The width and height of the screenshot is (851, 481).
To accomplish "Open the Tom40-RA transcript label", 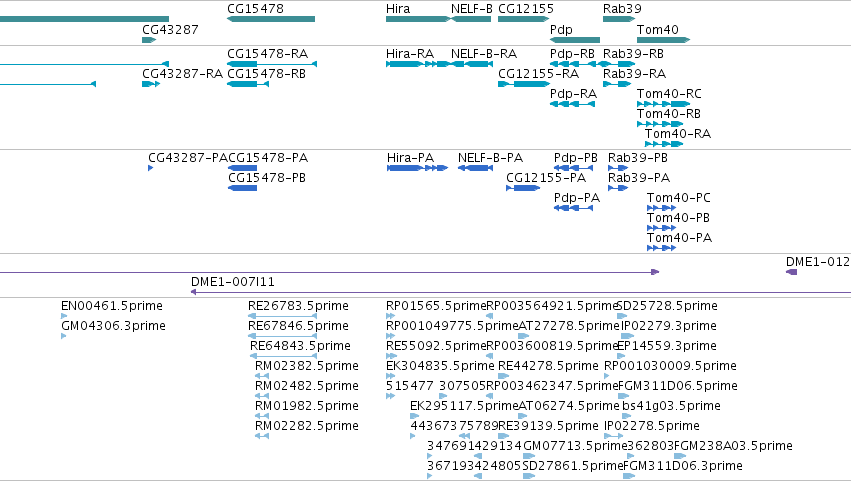I will coord(678,134).
